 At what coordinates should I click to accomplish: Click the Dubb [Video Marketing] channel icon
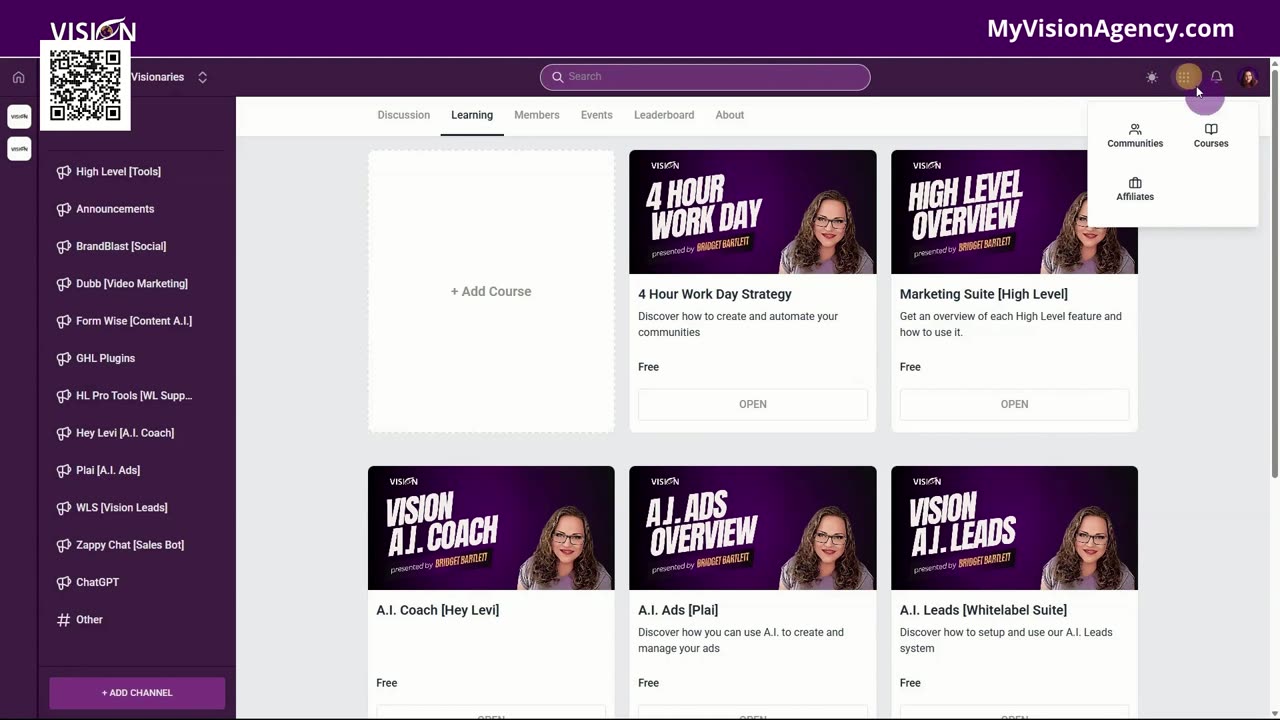coord(64,284)
